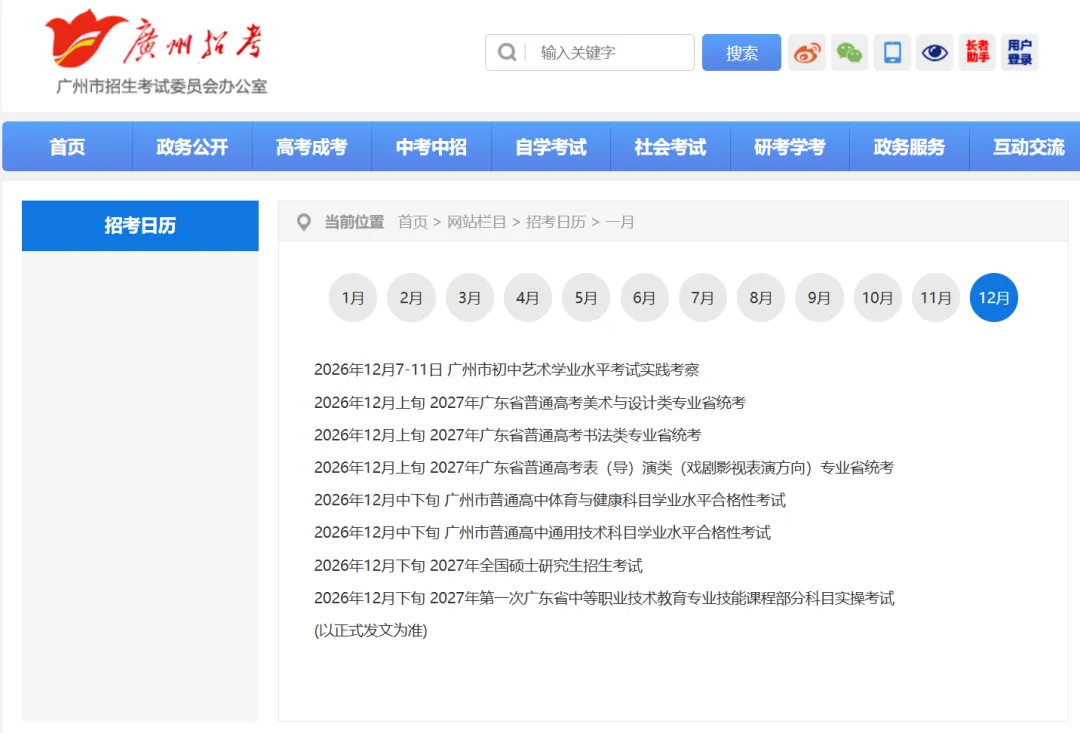Select the 11月 month button
Screen dimensions: 1080x733
[x=936, y=298]
